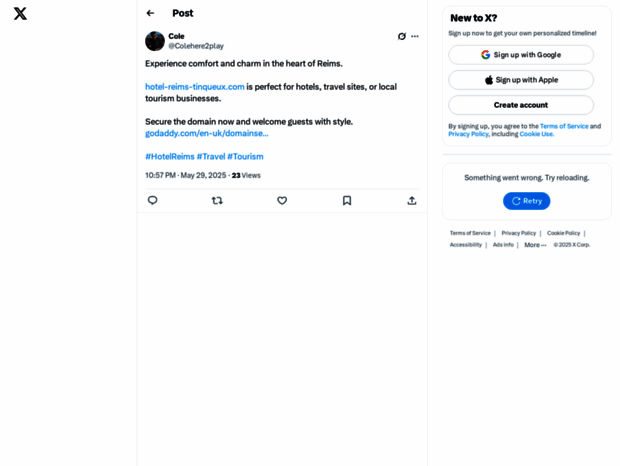Open the Accessibility footer link
The width and height of the screenshot is (620, 466).
(465, 245)
